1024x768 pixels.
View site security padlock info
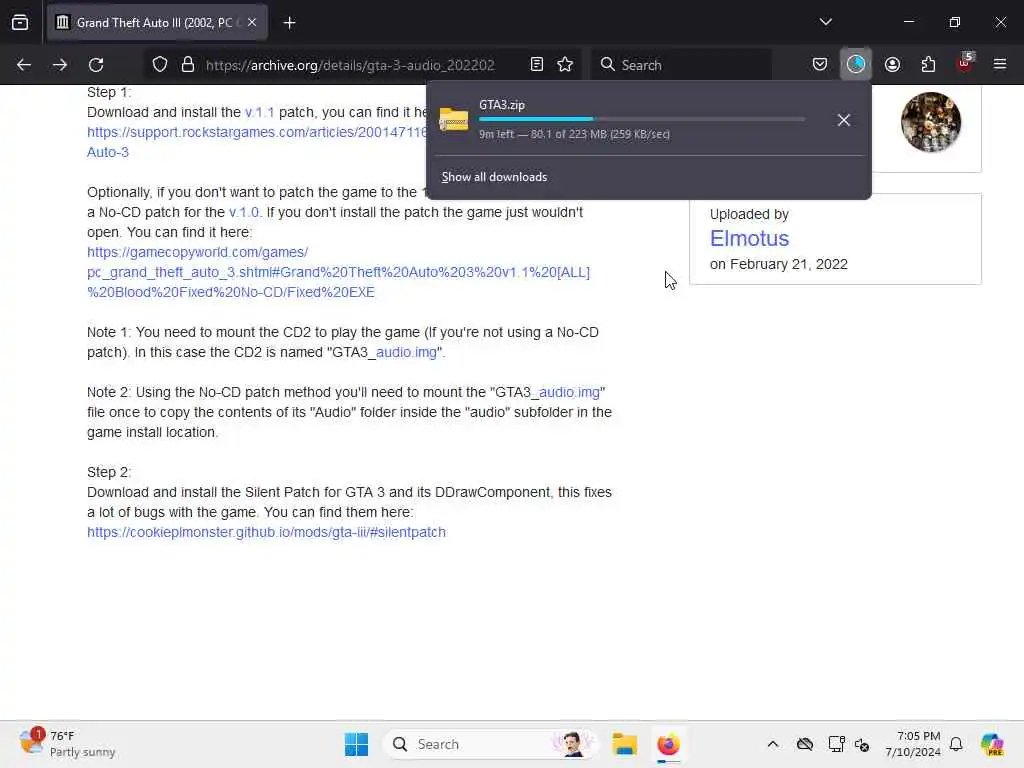pos(188,65)
